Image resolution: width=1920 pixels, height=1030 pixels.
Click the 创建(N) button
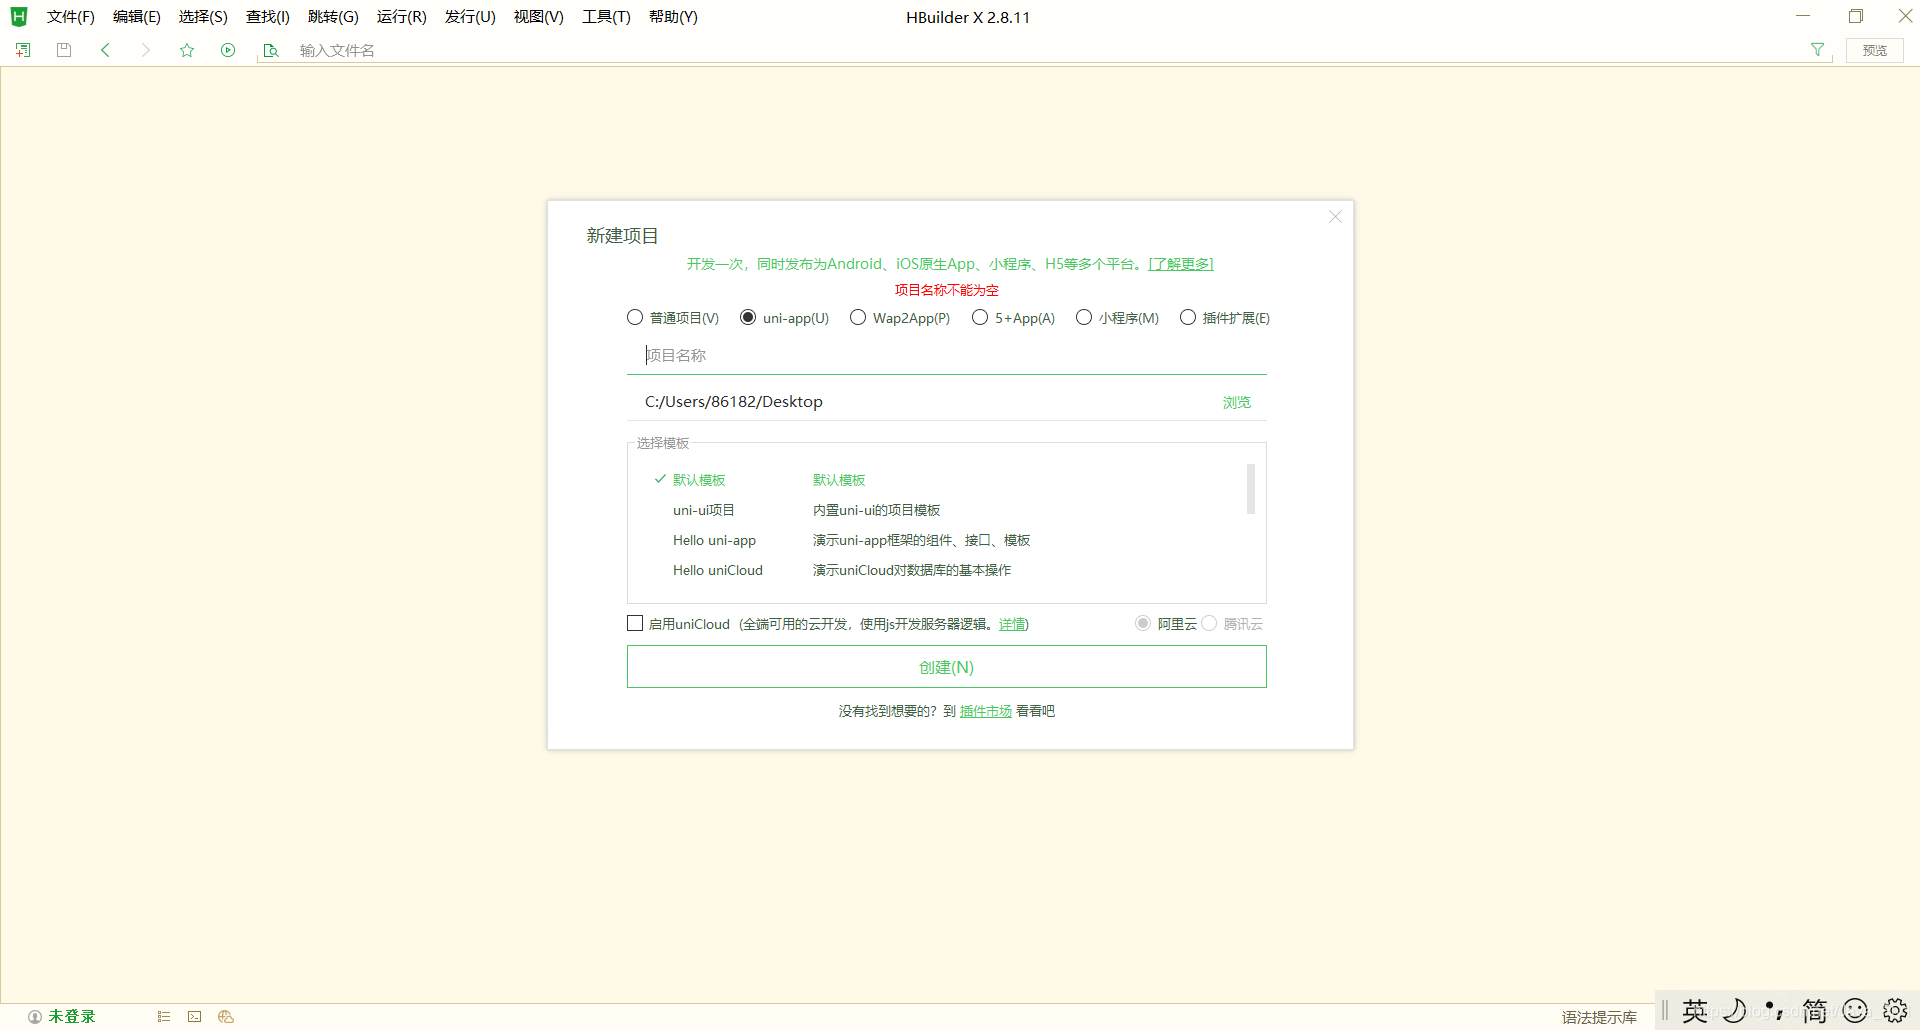(946, 666)
